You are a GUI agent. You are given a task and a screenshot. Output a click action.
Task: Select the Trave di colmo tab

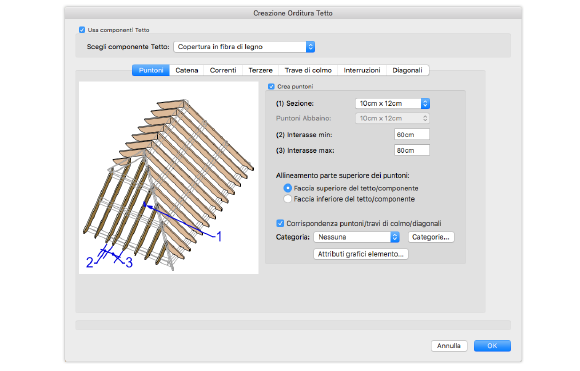(x=308, y=70)
